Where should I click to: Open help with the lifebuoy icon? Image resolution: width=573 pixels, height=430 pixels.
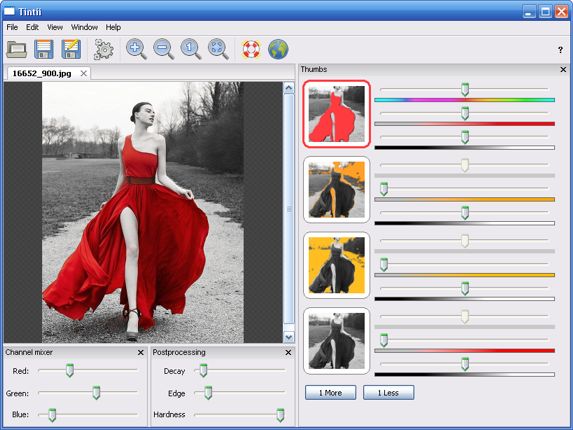tap(251, 49)
